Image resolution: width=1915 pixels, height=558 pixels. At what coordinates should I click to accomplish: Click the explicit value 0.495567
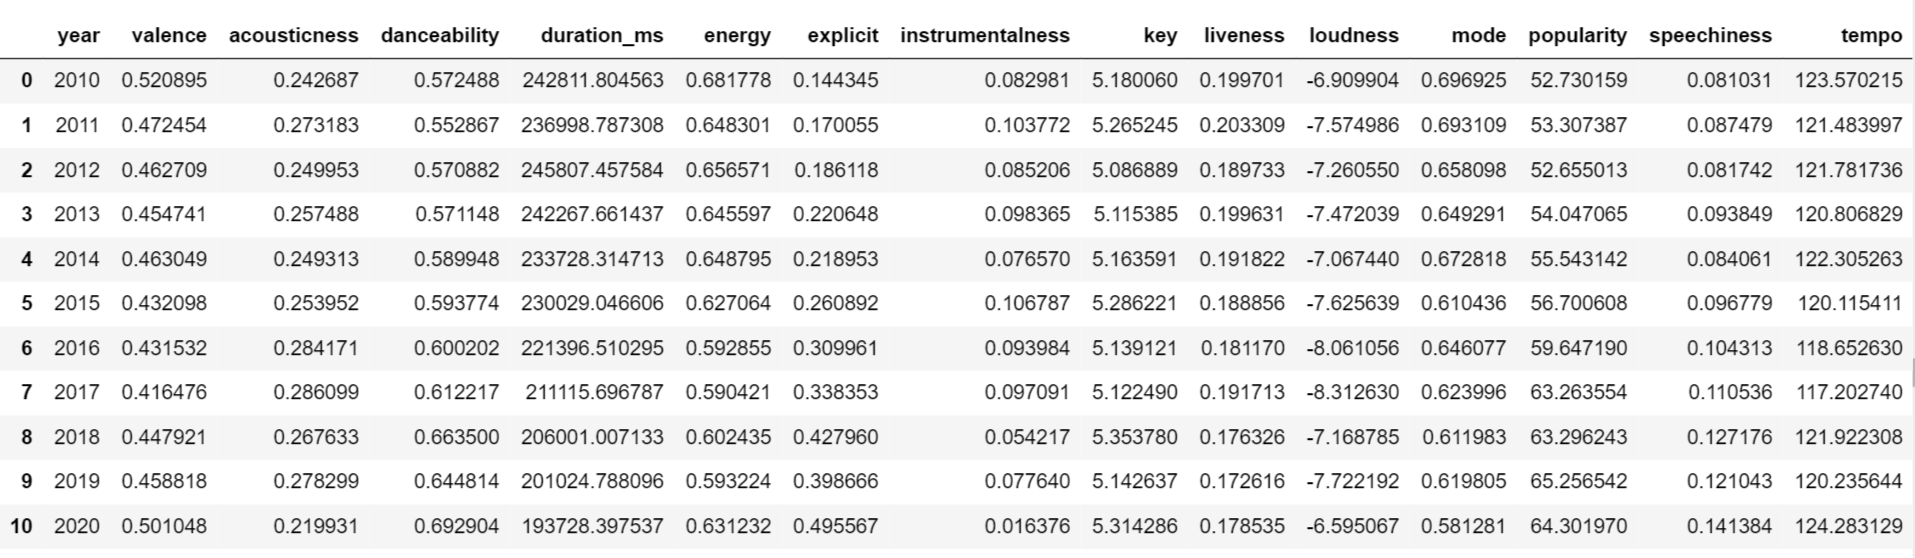(x=835, y=526)
